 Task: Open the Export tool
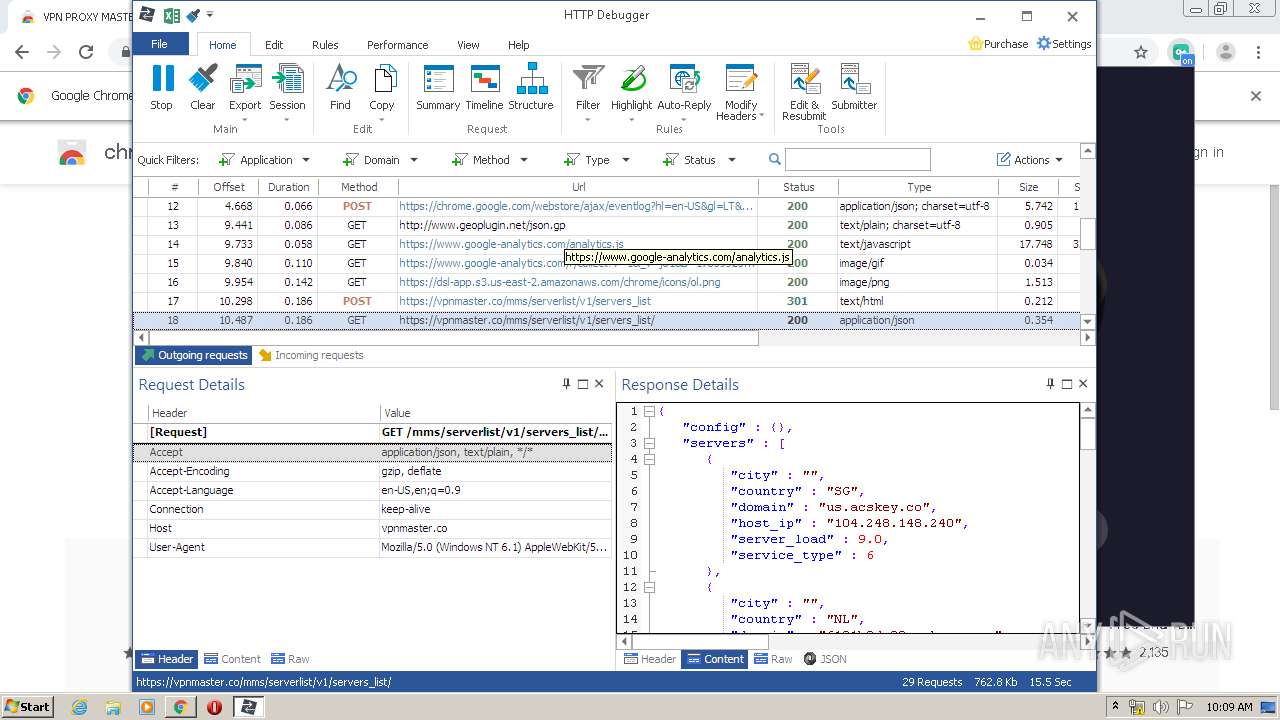point(245,92)
